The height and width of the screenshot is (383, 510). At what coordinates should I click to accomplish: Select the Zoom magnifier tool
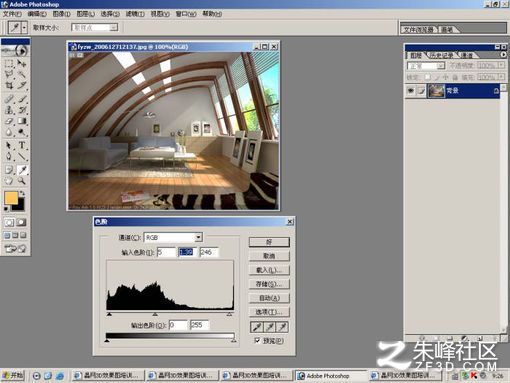click(x=22, y=181)
